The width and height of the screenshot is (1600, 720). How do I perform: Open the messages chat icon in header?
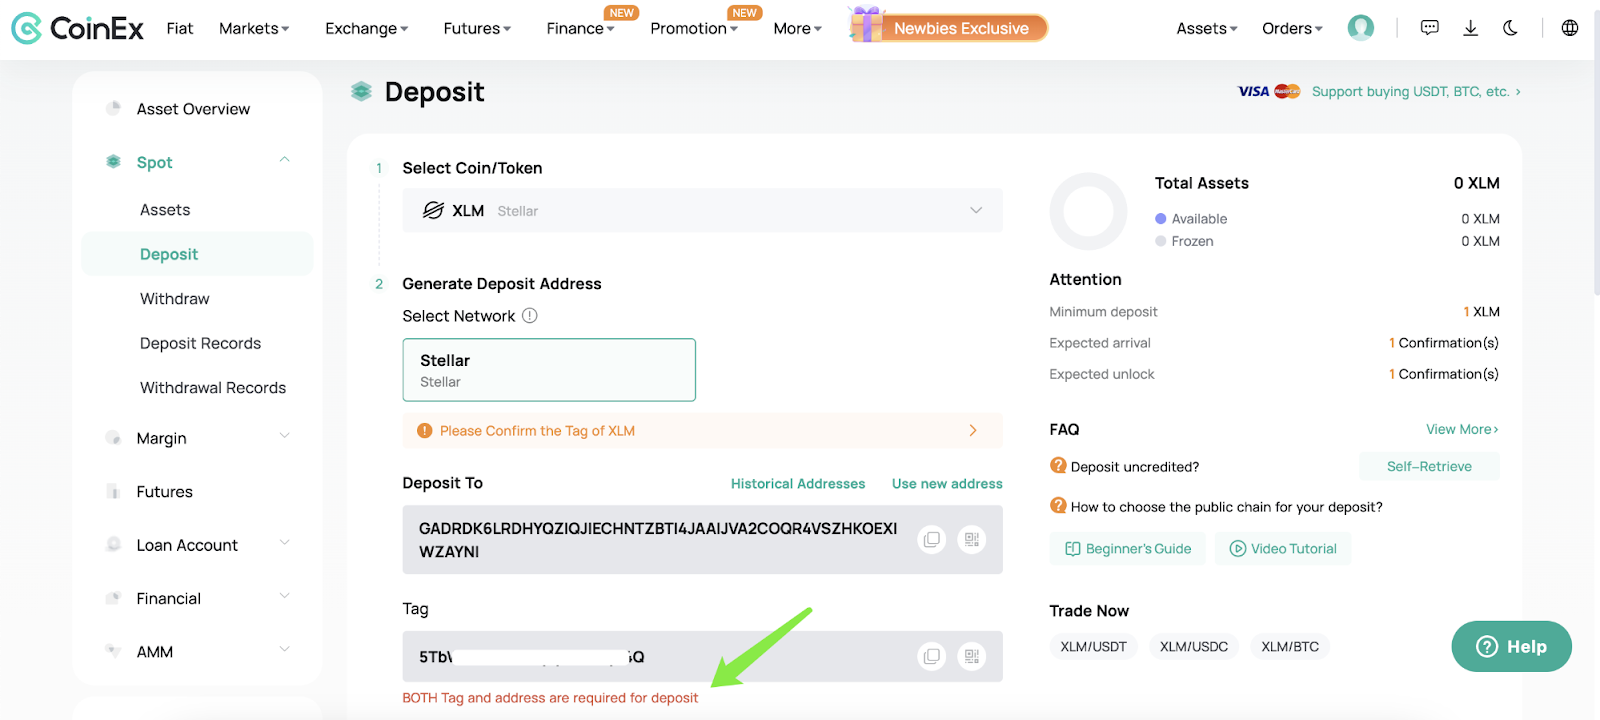(1430, 28)
